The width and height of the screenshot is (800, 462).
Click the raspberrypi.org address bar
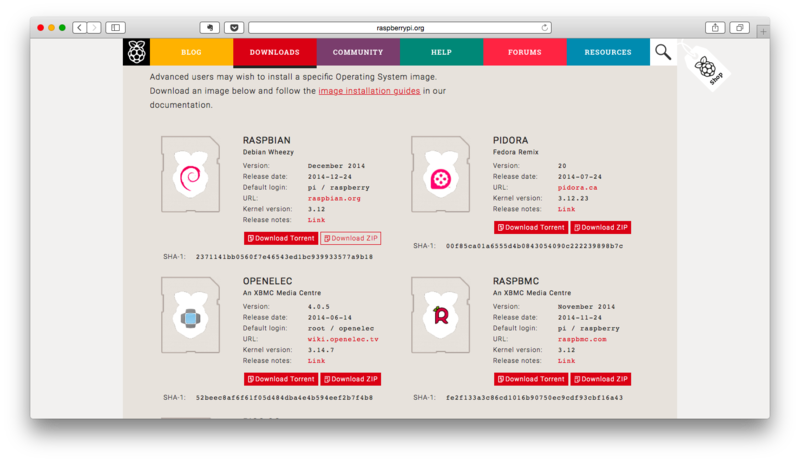(x=400, y=28)
